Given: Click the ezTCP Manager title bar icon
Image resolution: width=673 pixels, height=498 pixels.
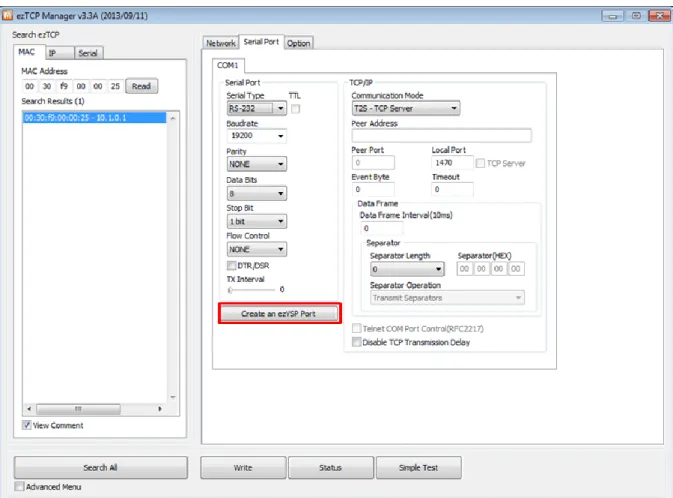Looking at the screenshot, I should (x=7, y=16).
